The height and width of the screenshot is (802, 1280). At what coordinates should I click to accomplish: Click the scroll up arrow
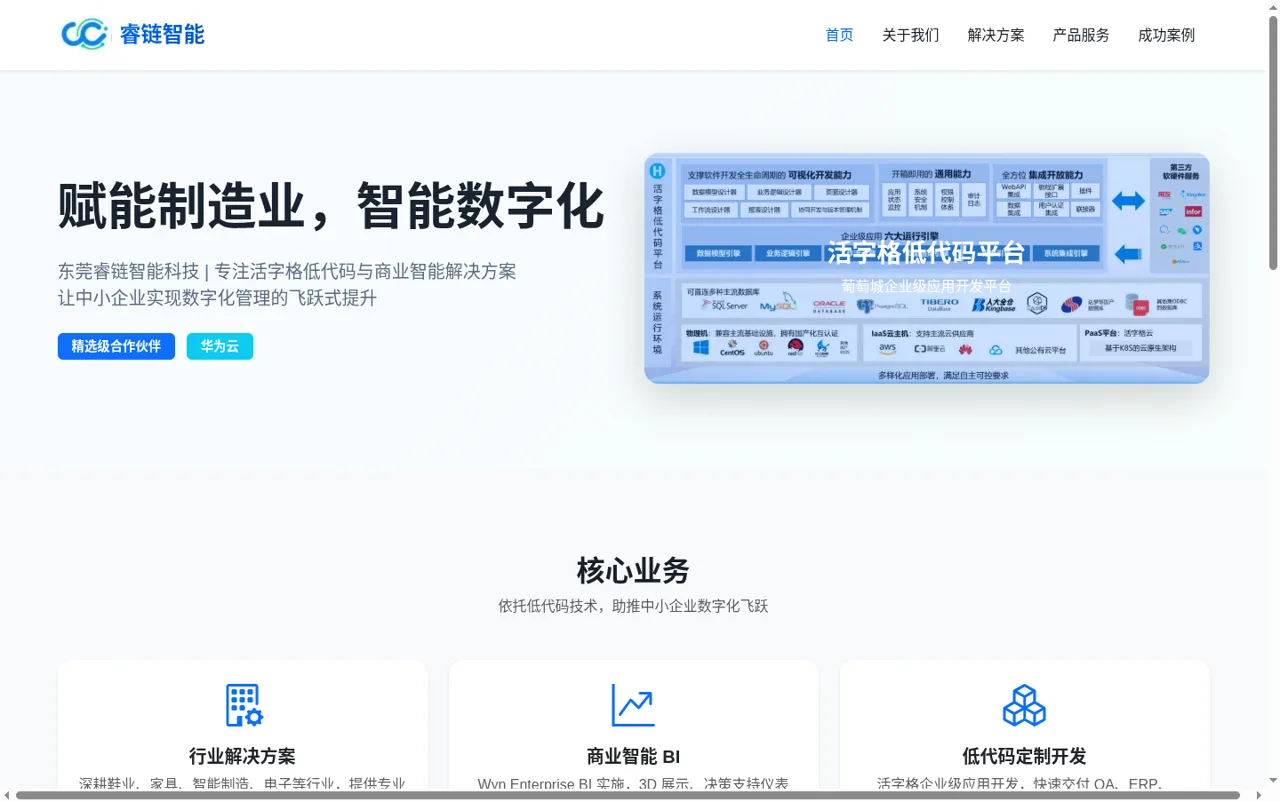coord(1273,6)
